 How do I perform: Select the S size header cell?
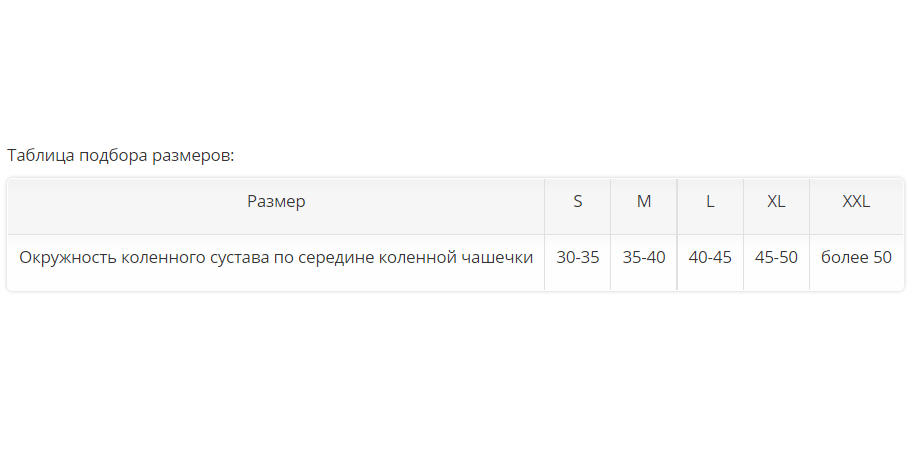point(577,202)
